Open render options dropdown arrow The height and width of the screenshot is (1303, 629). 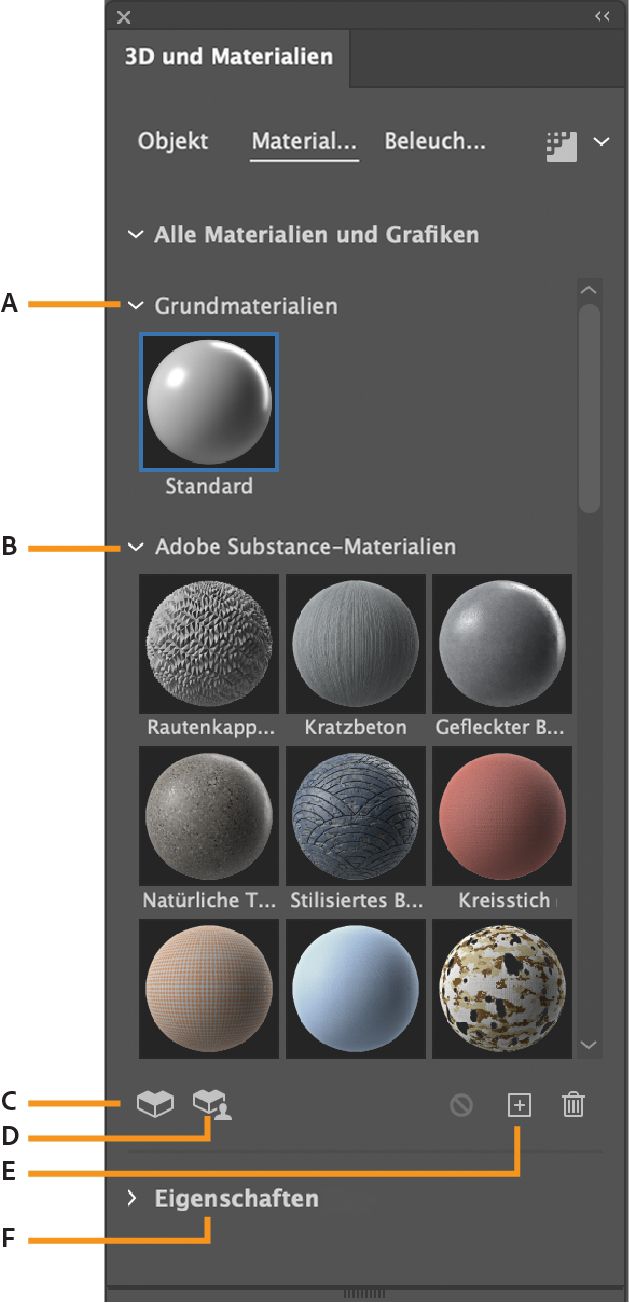pyautogui.click(x=601, y=143)
